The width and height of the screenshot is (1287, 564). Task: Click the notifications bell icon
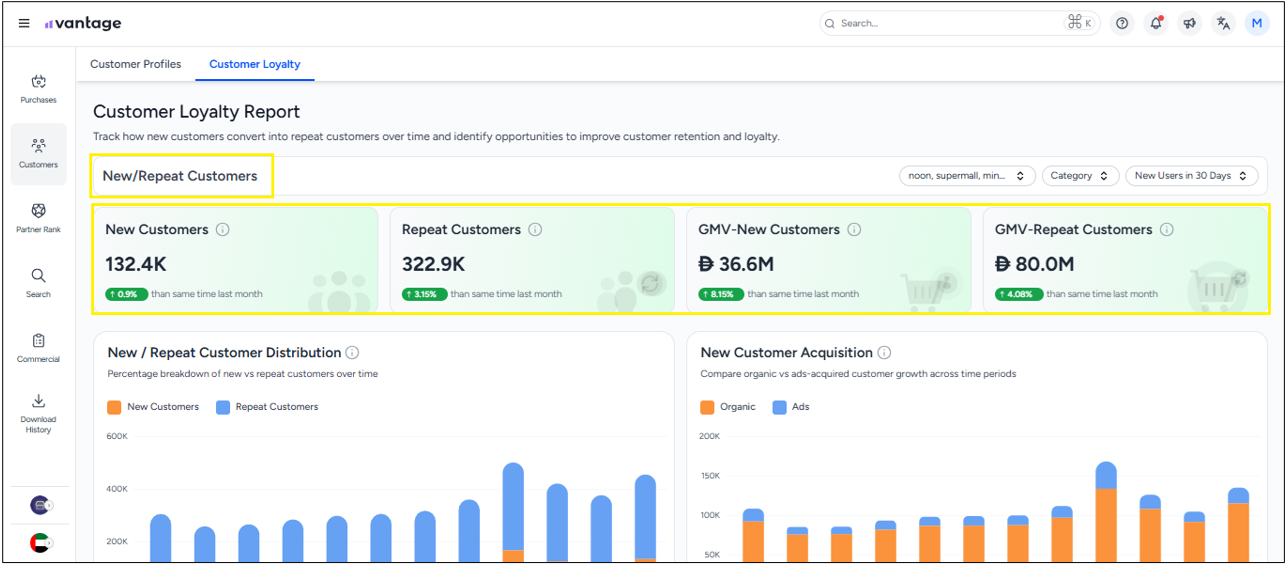1156,24
